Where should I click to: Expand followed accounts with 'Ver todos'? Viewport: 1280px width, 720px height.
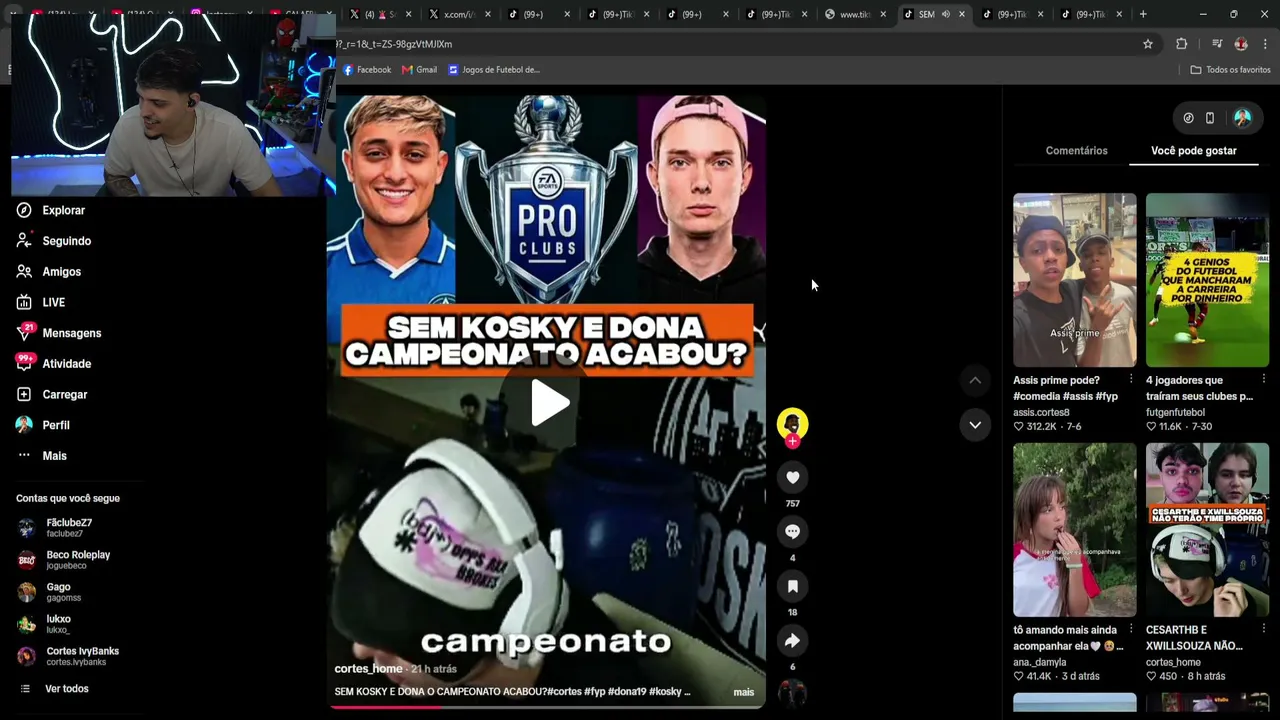(66, 689)
